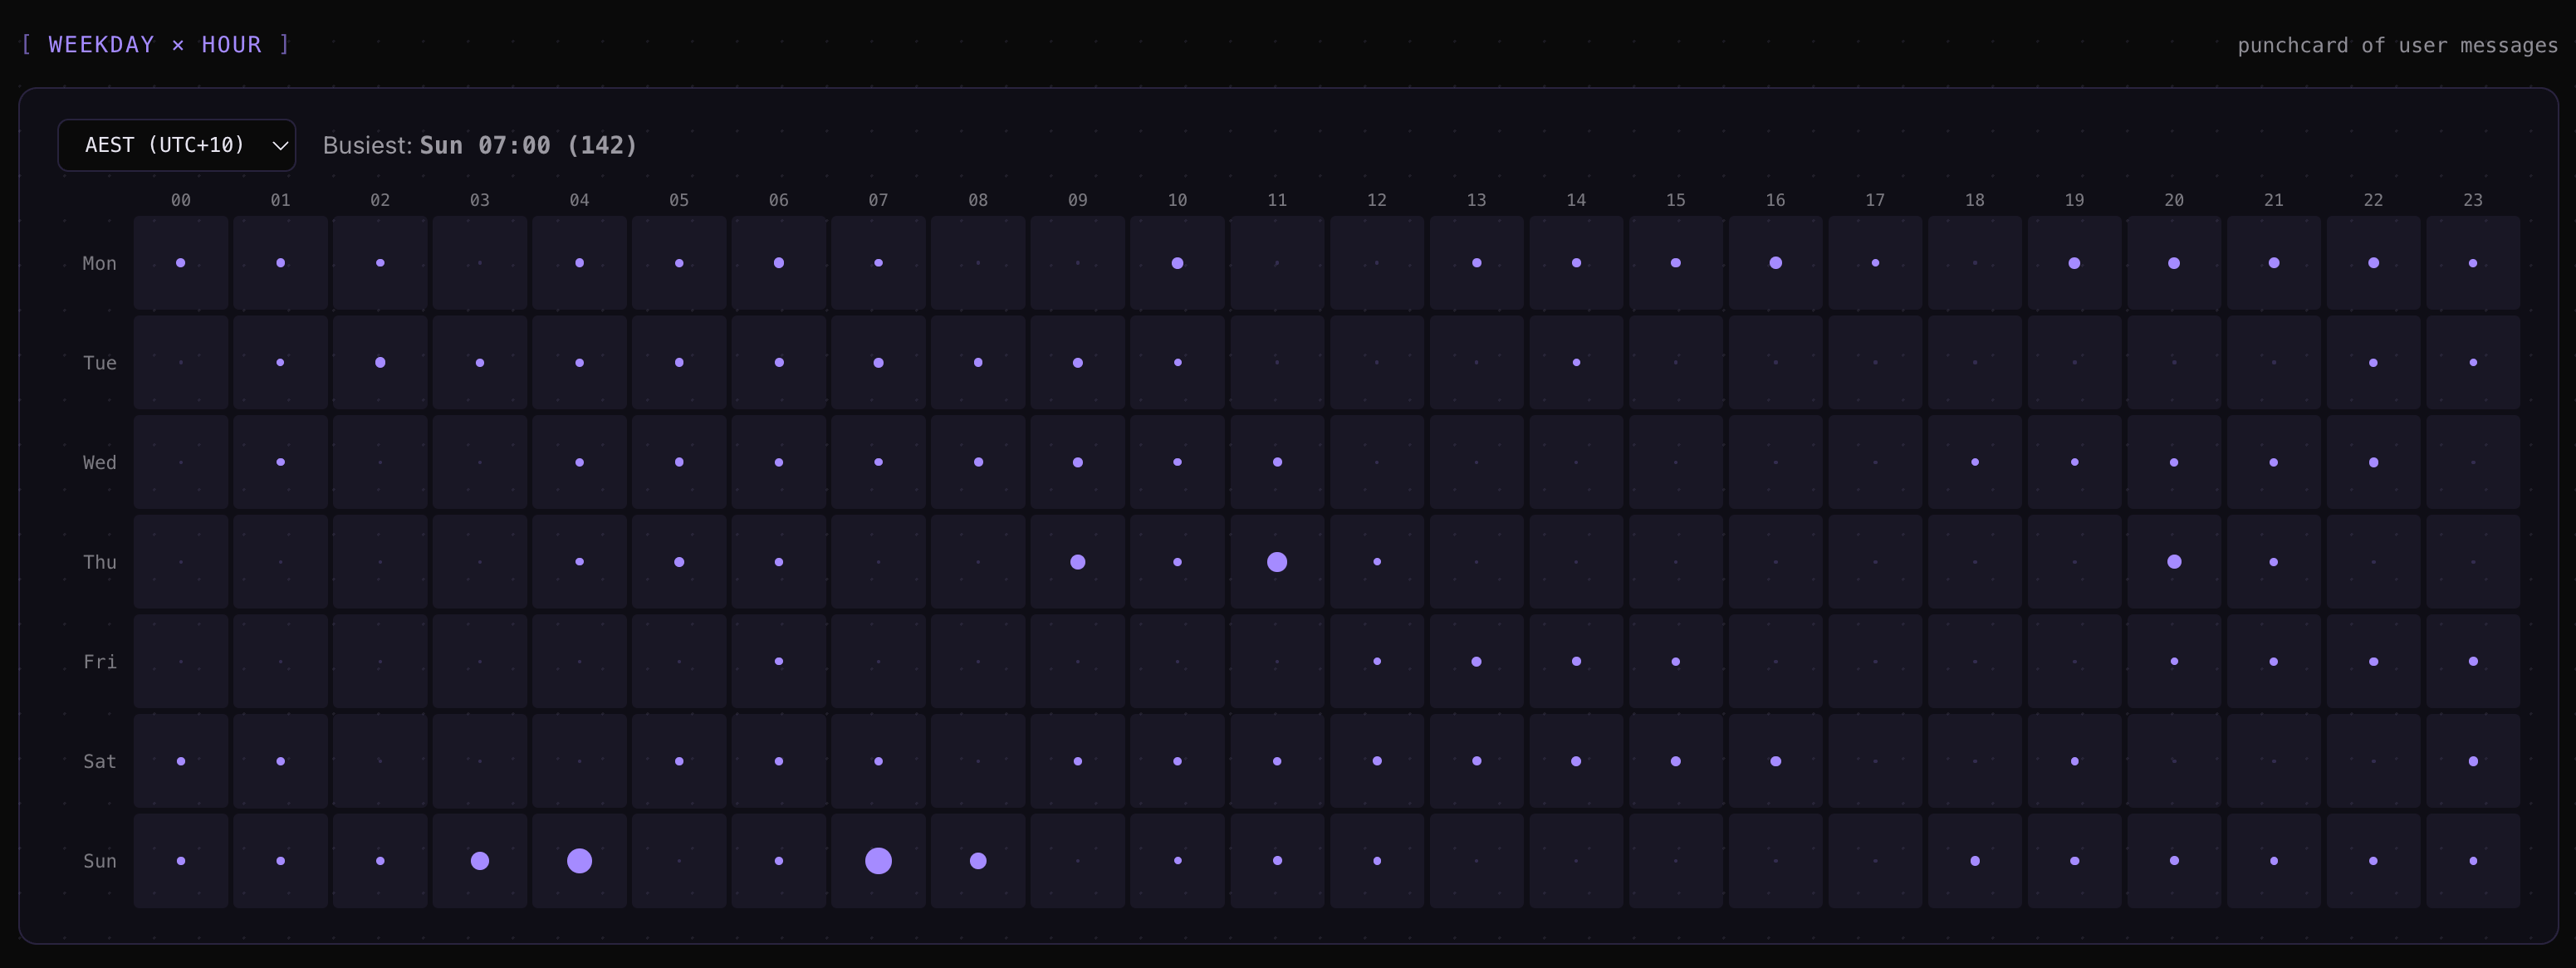This screenshot has height=968, width=2576.
Task: Click the largest dot at Sun 07
Action: 878,861
